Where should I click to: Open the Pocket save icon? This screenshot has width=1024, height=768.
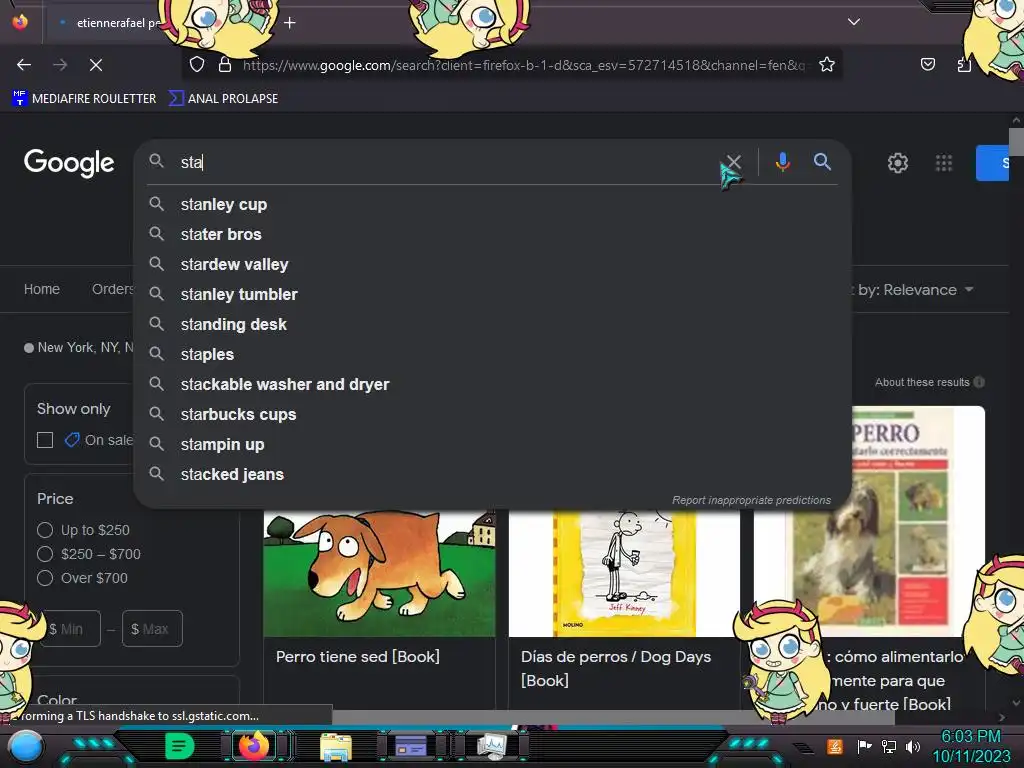927,65
